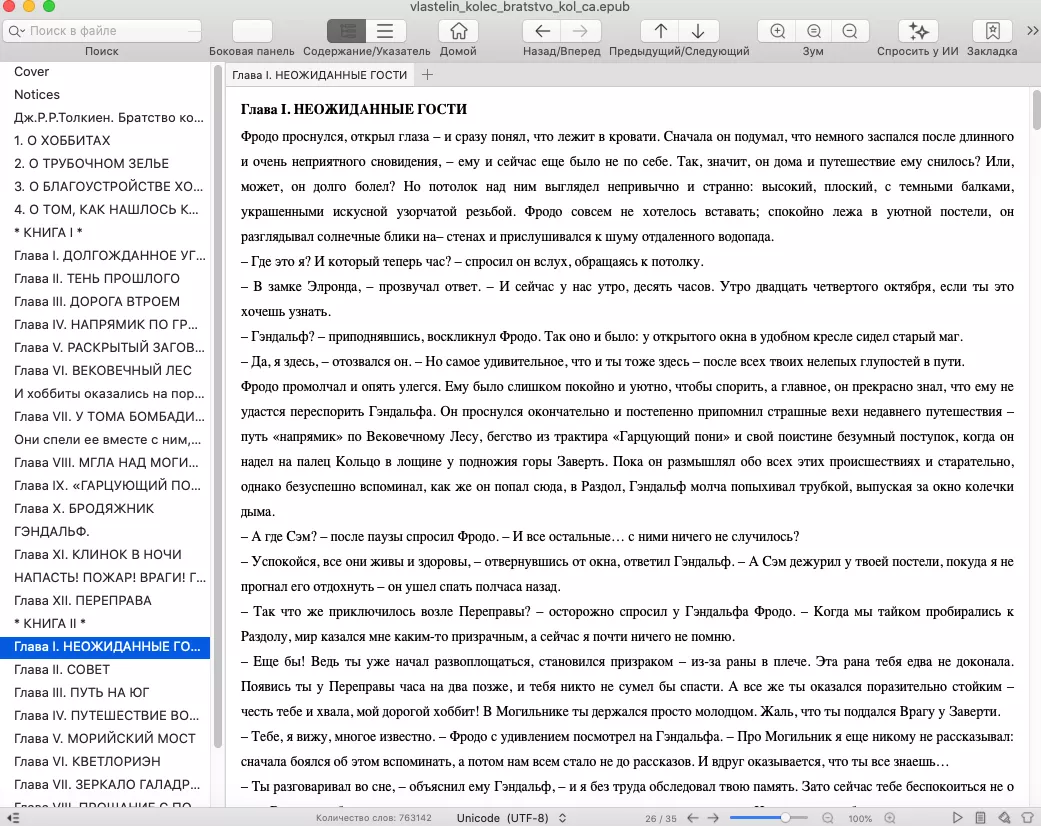This screenshot has width=1041, height=826.
Task: Zoom in using toolbar magnifier plus
Action: (777, 31)
